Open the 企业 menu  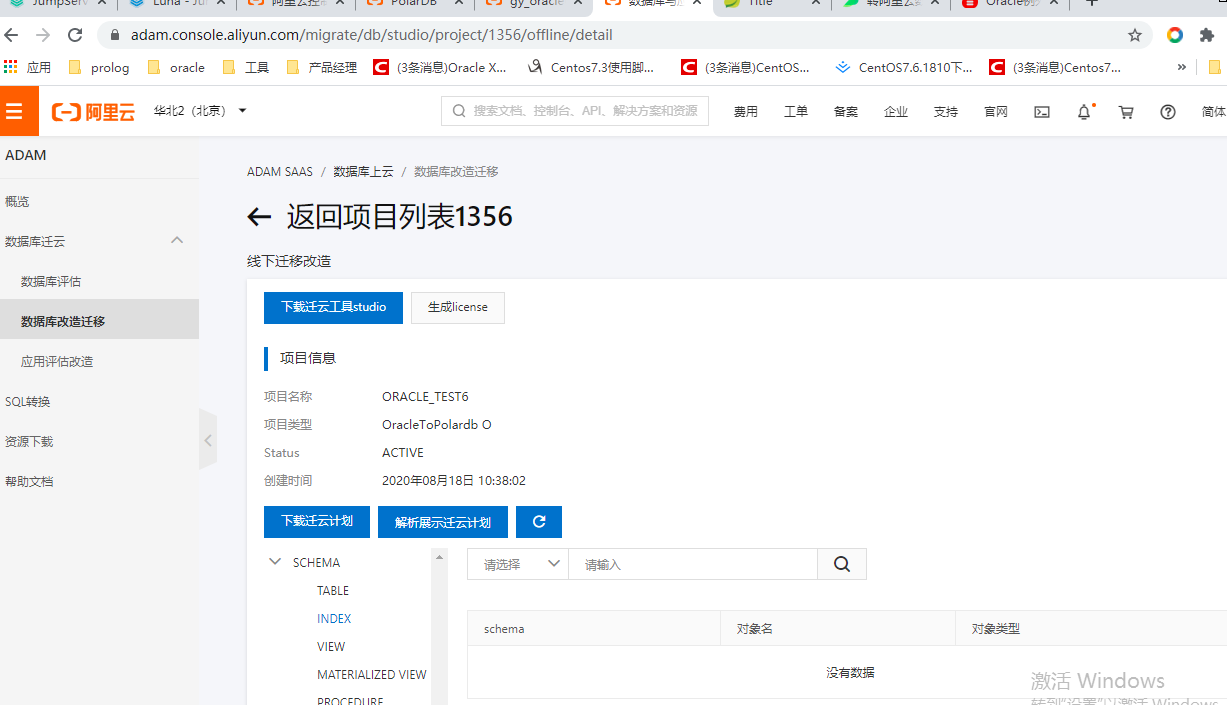896,112
